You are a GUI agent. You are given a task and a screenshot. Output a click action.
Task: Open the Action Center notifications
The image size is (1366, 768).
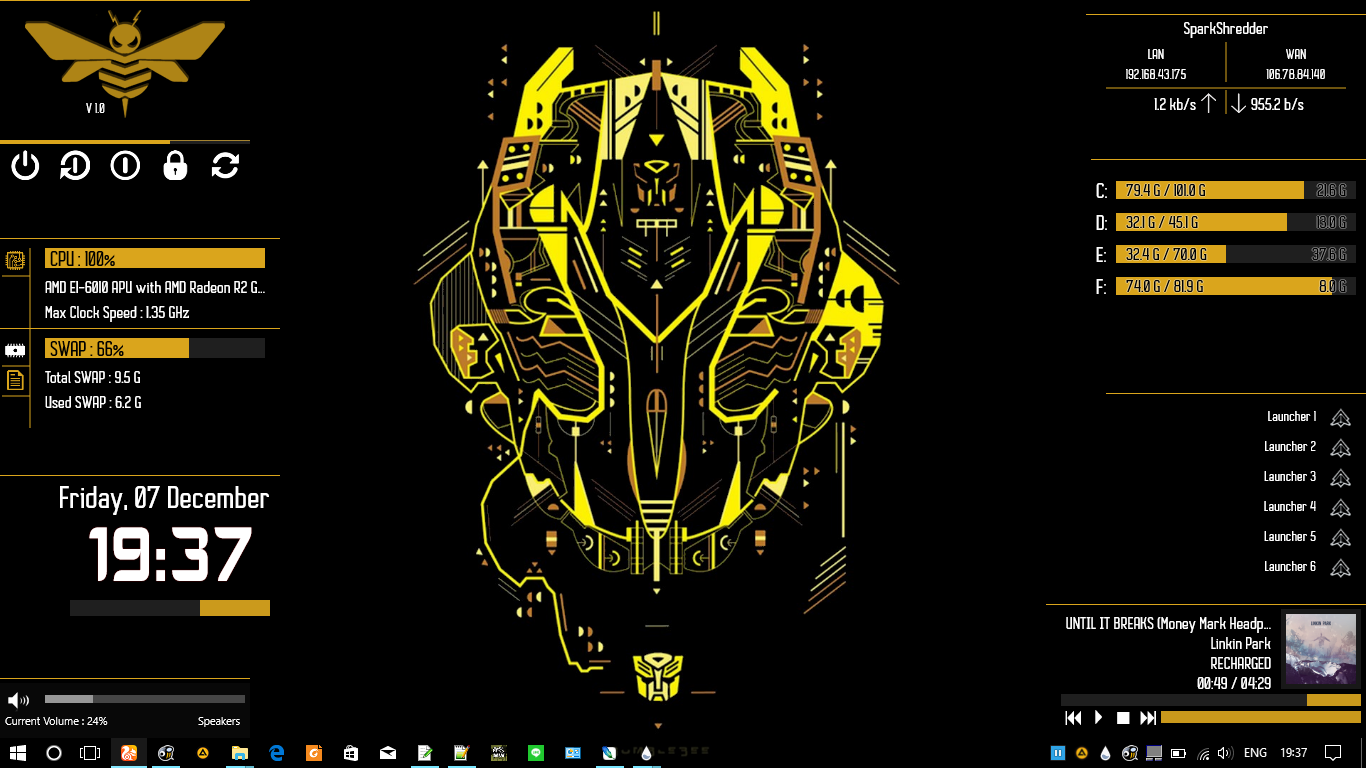1333,753
